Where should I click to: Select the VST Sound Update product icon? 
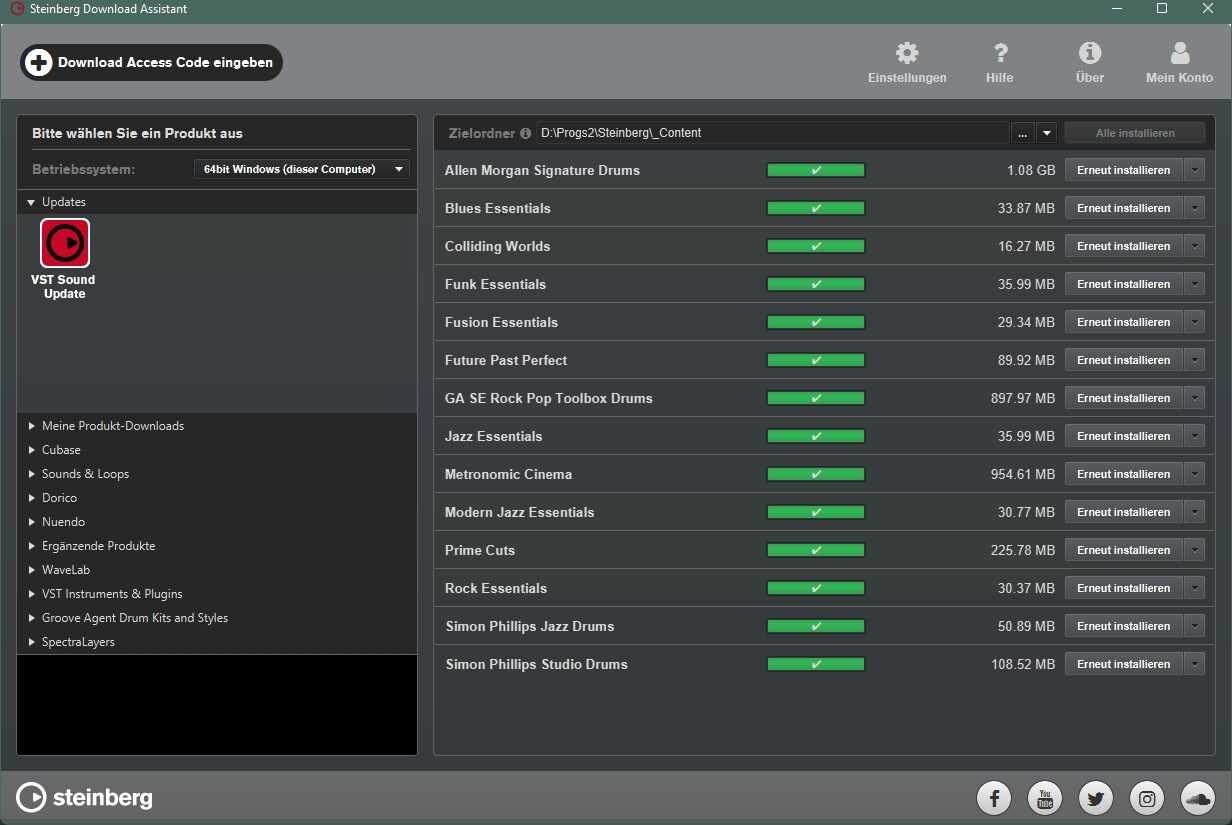[x=65, y=243]
